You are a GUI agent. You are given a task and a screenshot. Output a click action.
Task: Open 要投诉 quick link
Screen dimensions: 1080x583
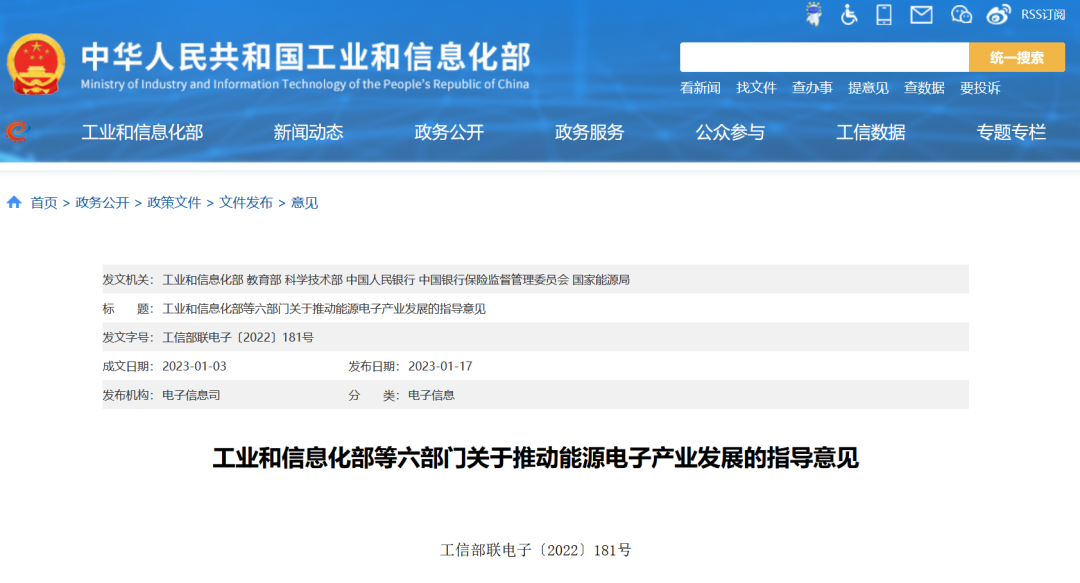pos(979,88)
